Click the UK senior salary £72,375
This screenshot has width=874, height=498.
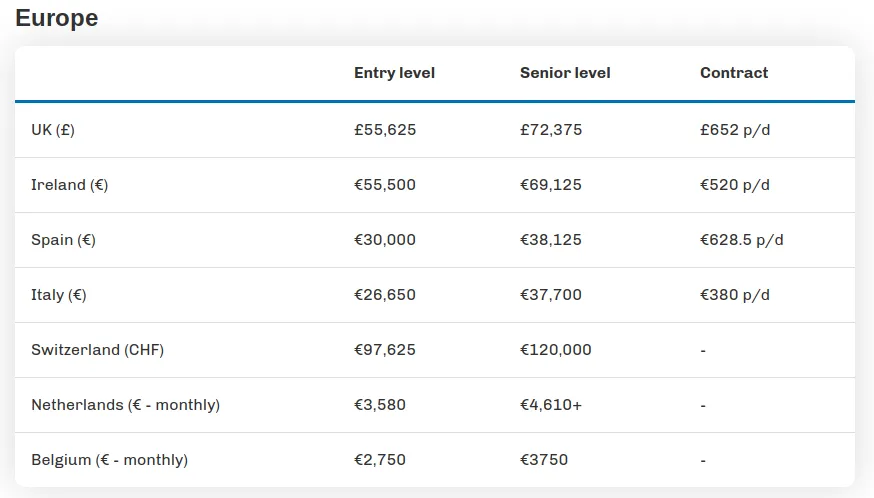click(551, 130)
